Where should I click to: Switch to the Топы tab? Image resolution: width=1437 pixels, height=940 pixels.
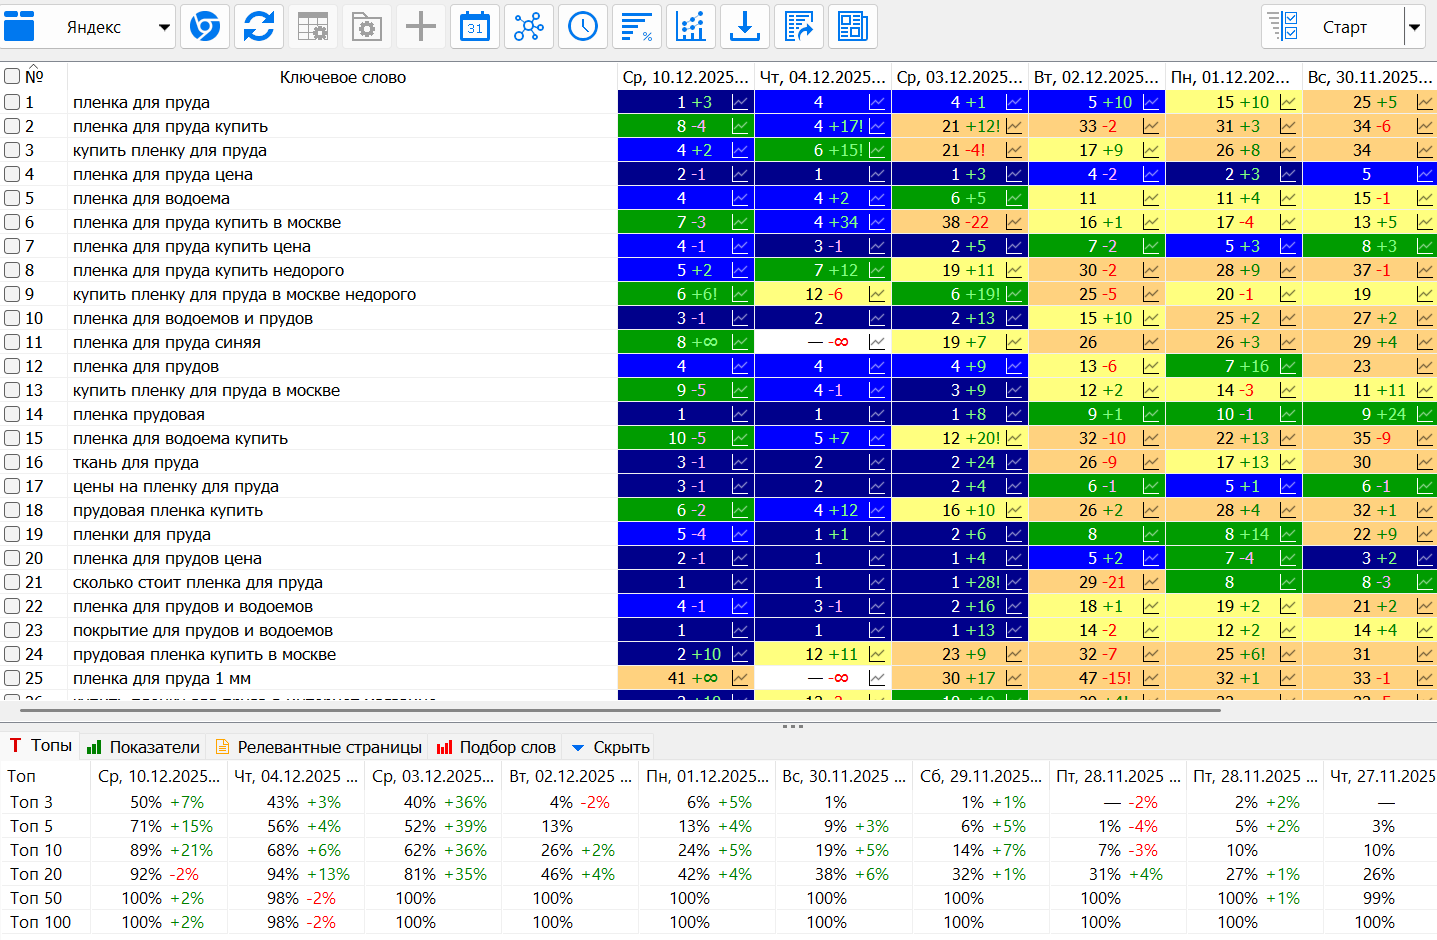pyautogui.click(x=41, y=745)
